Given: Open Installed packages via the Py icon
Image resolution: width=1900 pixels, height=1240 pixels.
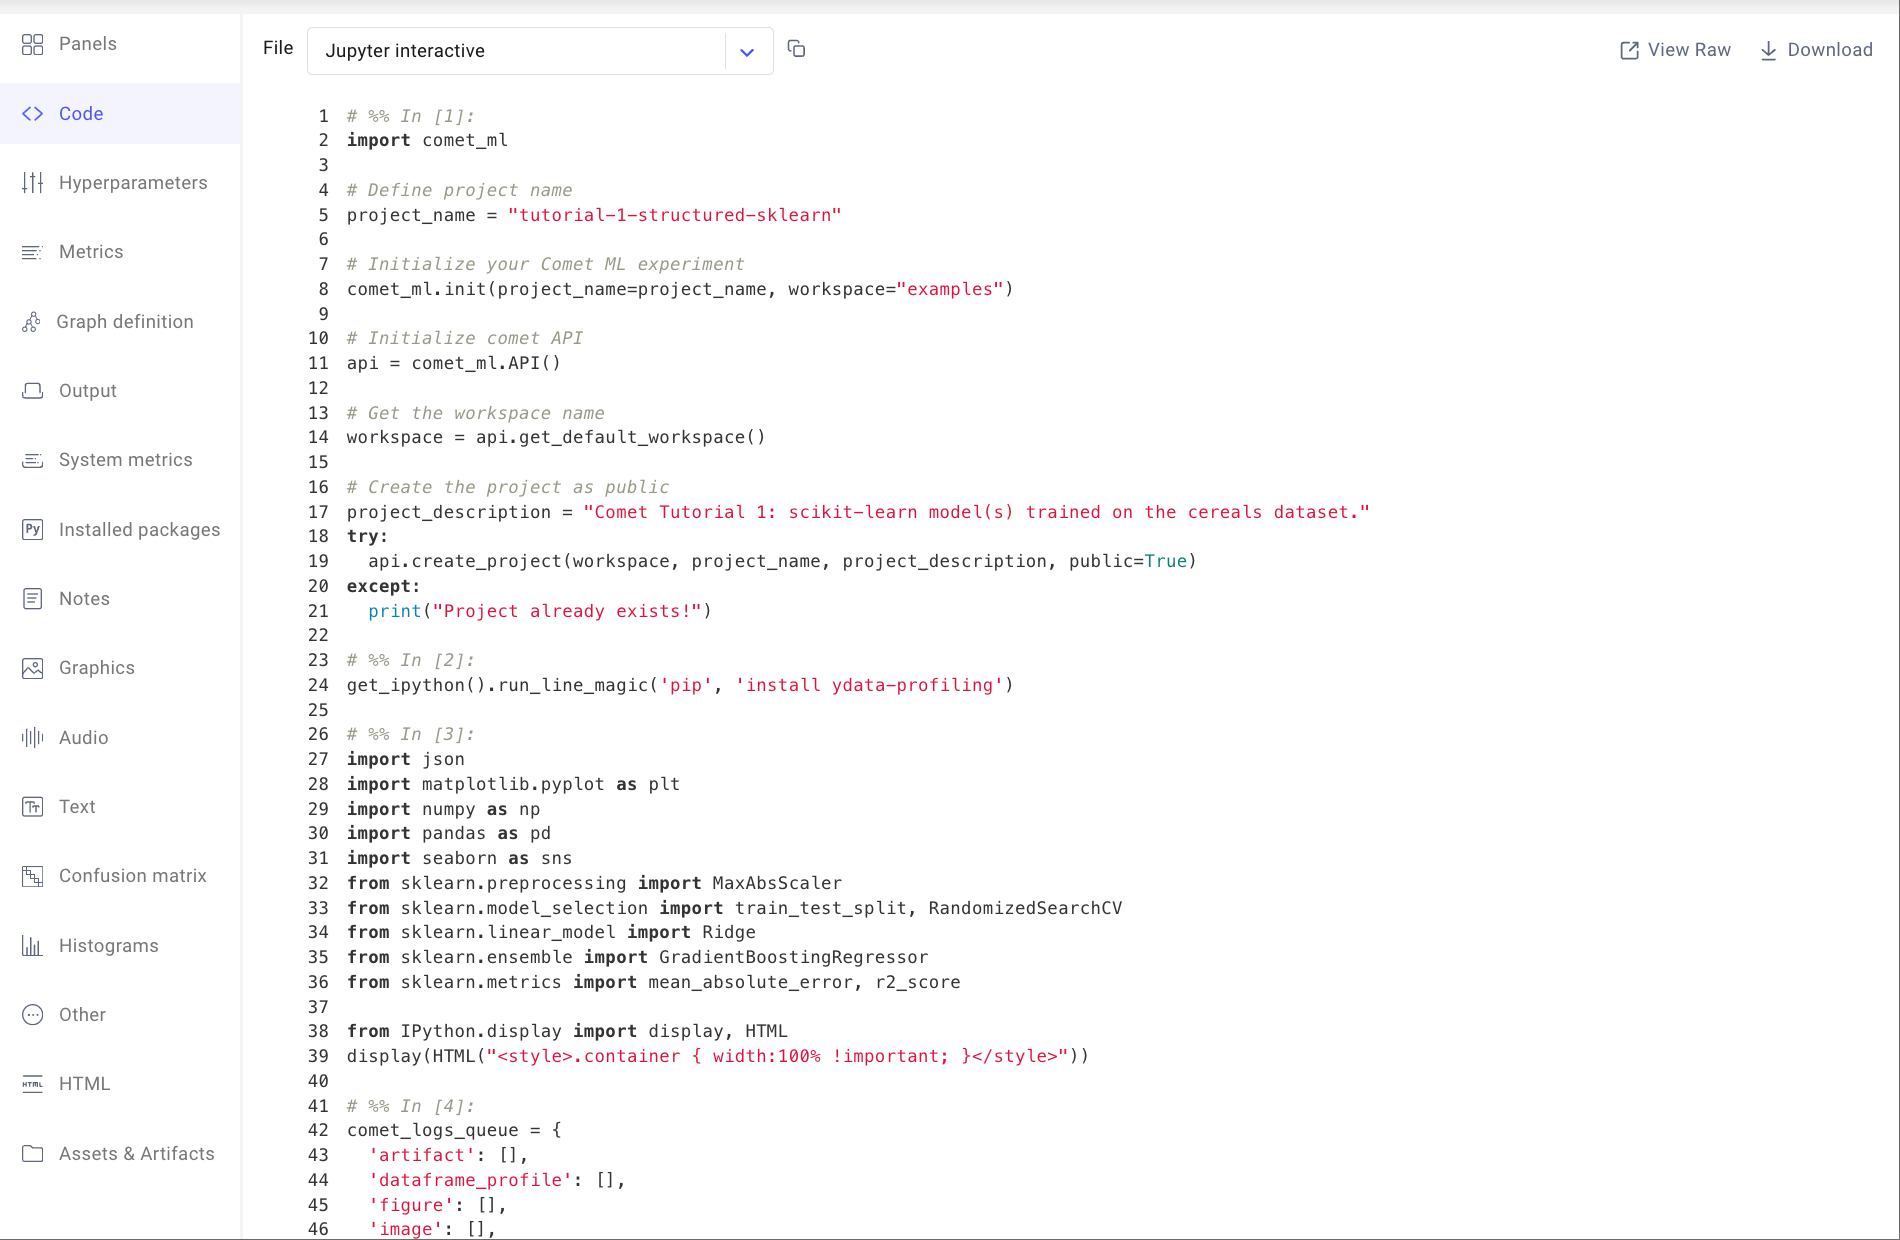Looking at the screenshot, I should (x=31, y=529).
